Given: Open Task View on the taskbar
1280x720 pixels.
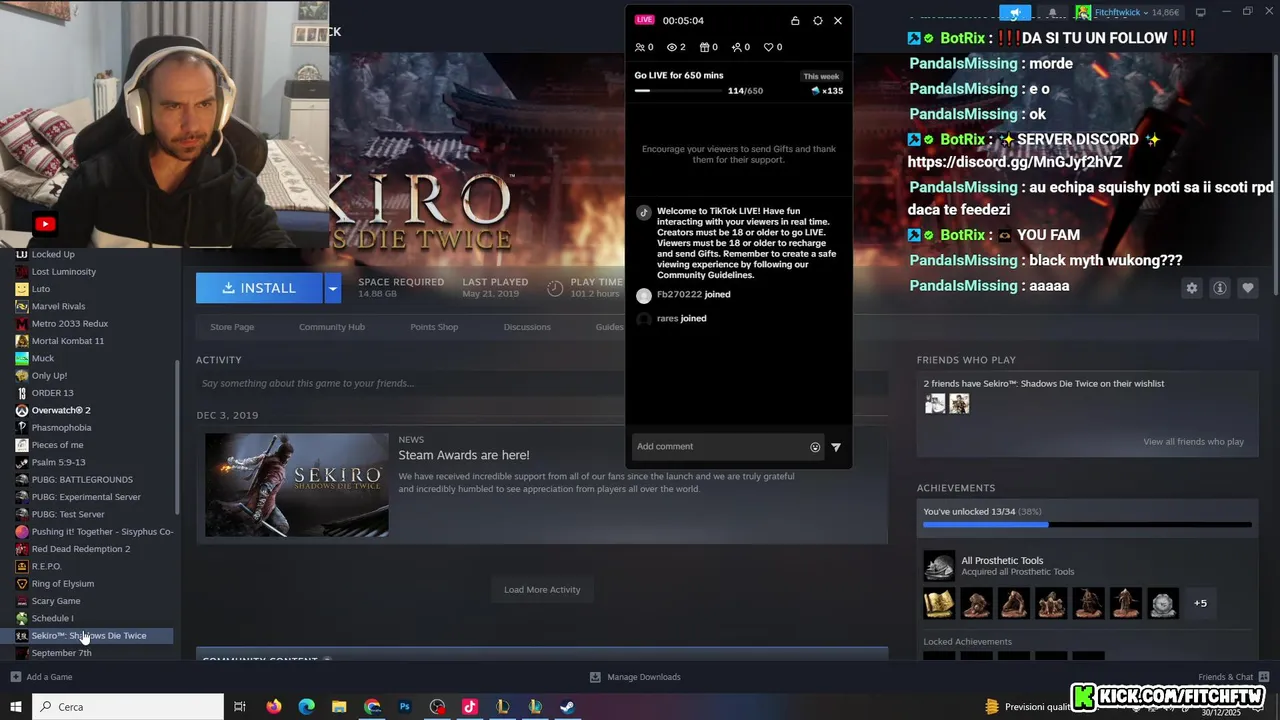Looking at the screenshot, I should point(240,707).
